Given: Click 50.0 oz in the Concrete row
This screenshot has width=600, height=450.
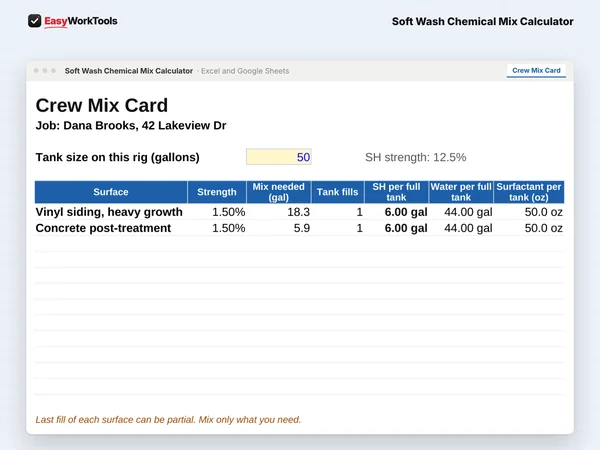Looking at the screenshot, I should coord(544,228).
